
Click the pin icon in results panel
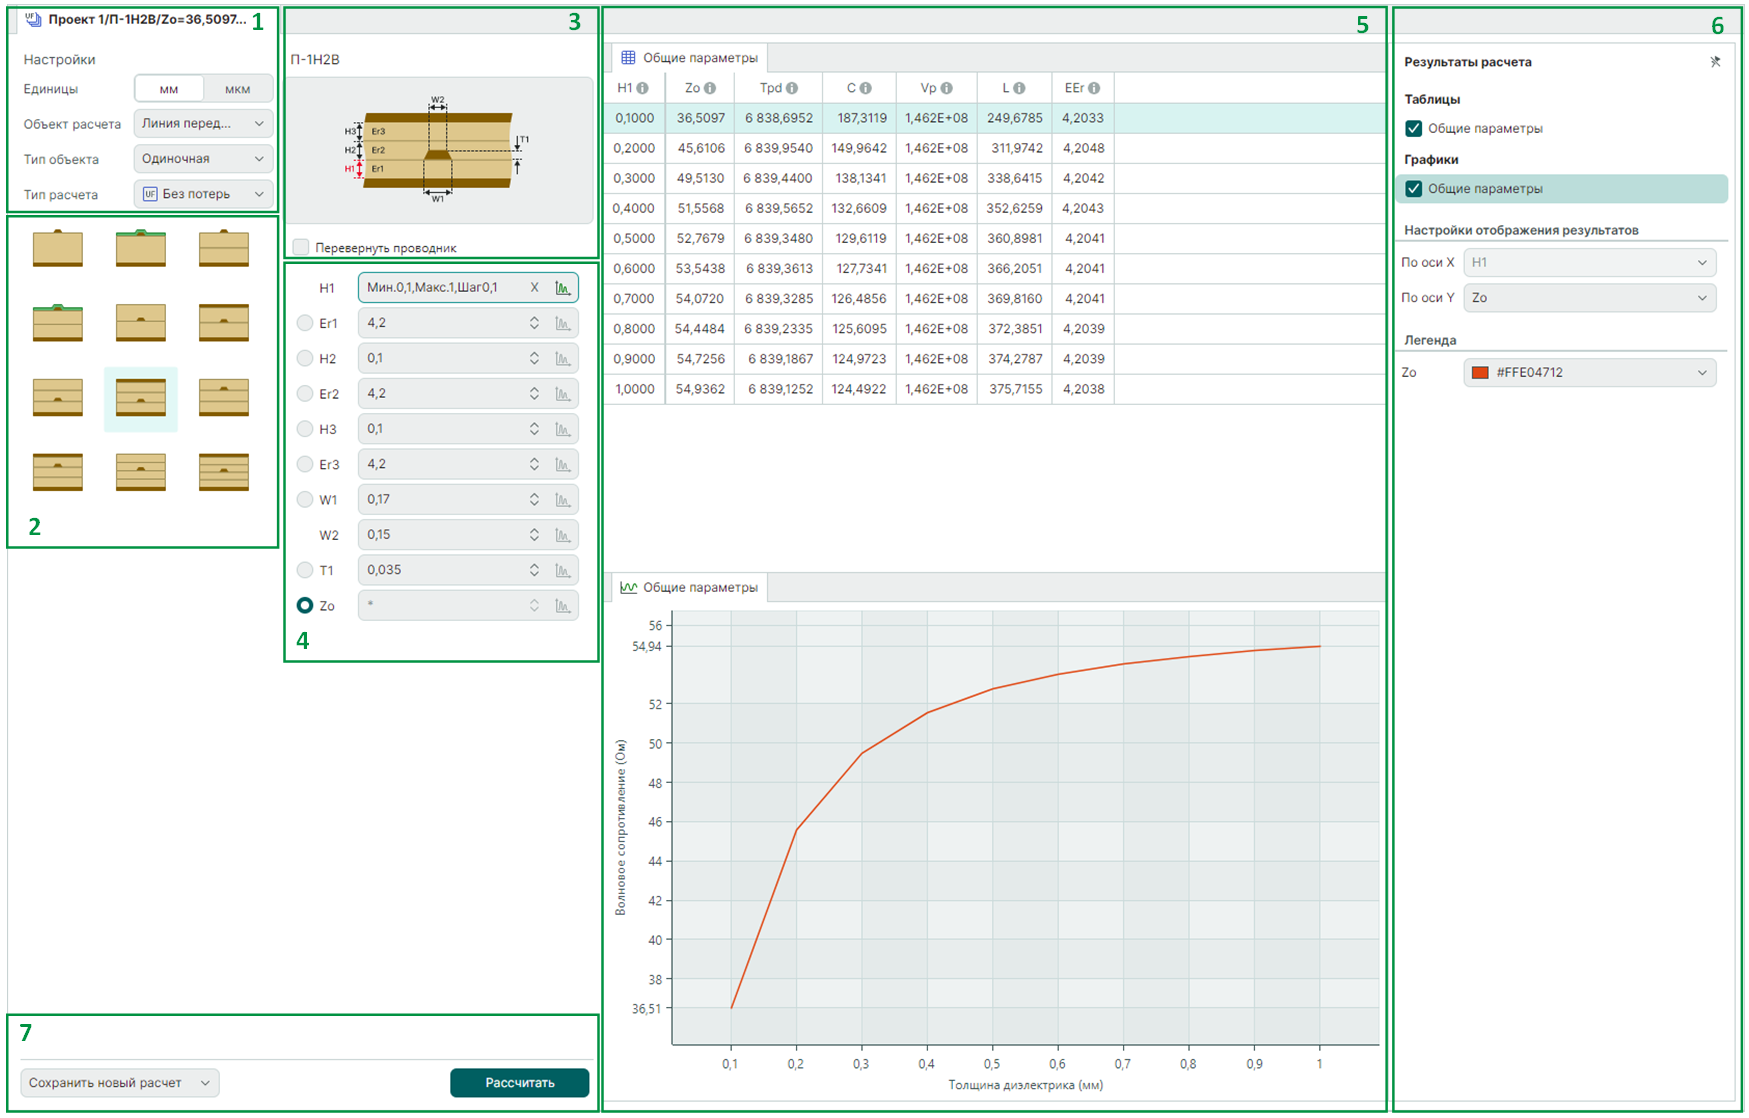pos(1715,62)
